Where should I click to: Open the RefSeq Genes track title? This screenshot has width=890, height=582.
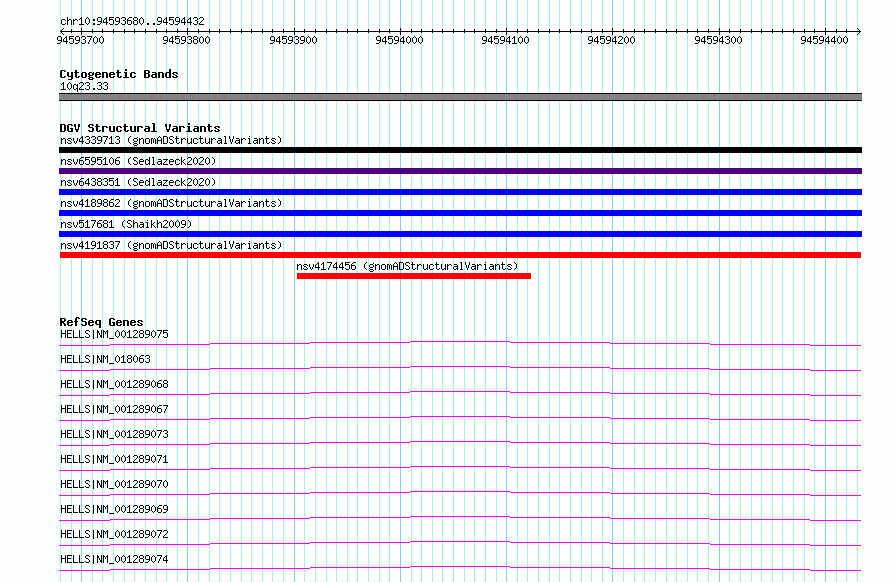(x=101, y=322)
